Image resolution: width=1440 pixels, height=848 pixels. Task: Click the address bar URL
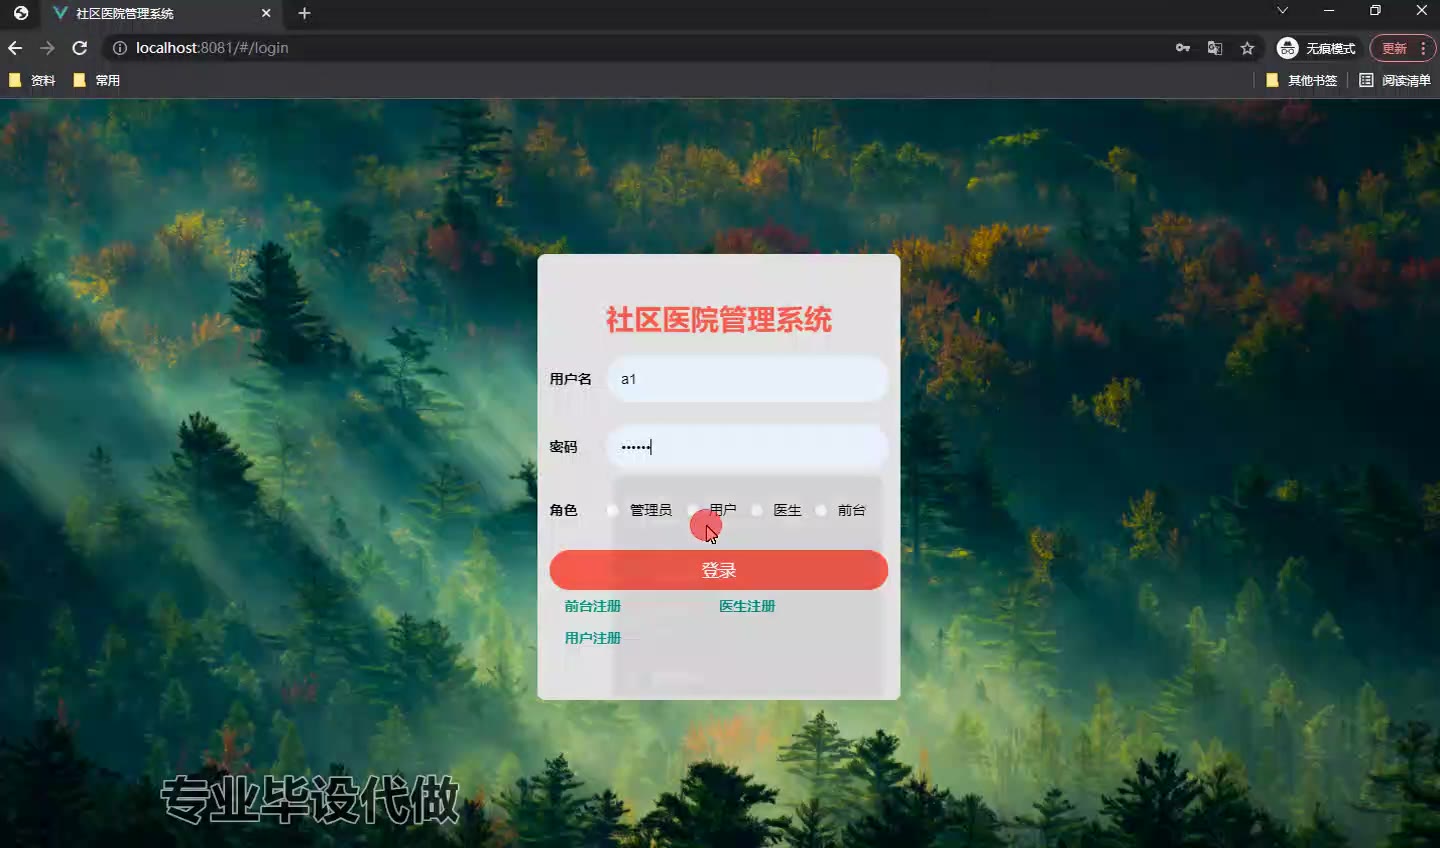212,48
